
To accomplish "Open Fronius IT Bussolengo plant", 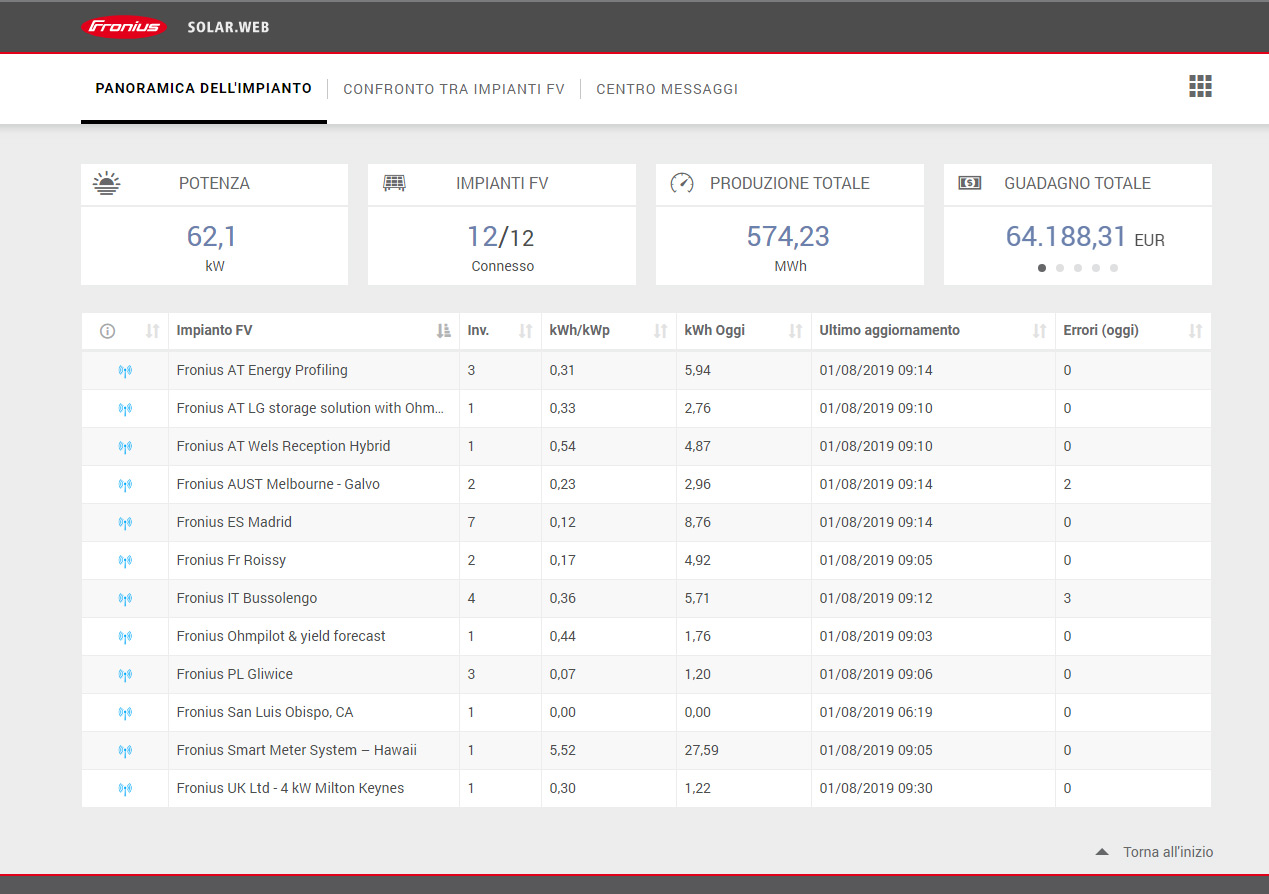I will pos(247,598).
